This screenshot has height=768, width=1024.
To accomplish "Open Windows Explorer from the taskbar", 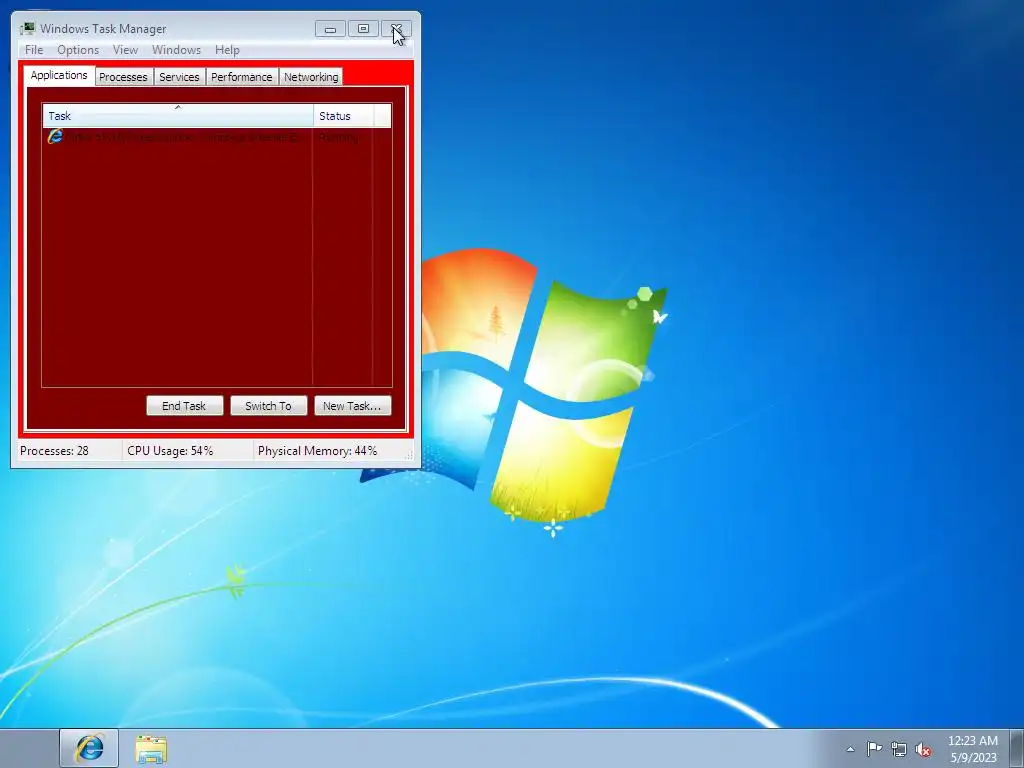I will point(151,748).
